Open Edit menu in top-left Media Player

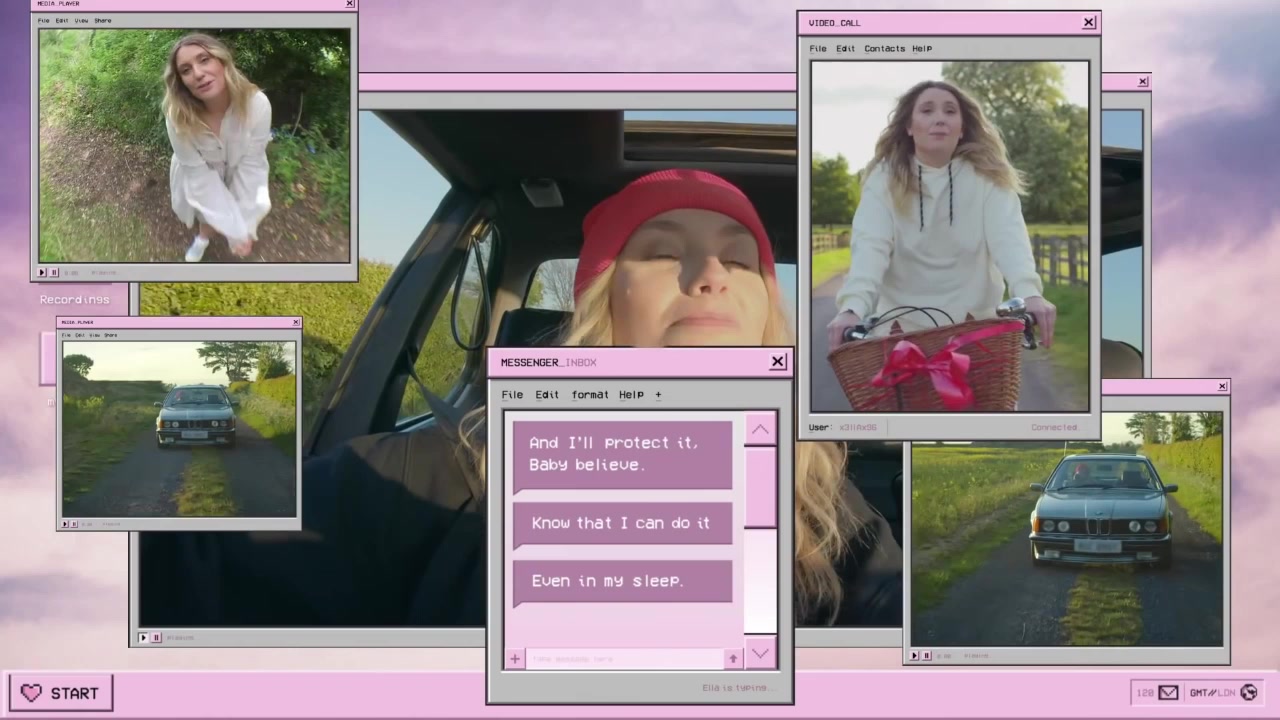[62, 20]
